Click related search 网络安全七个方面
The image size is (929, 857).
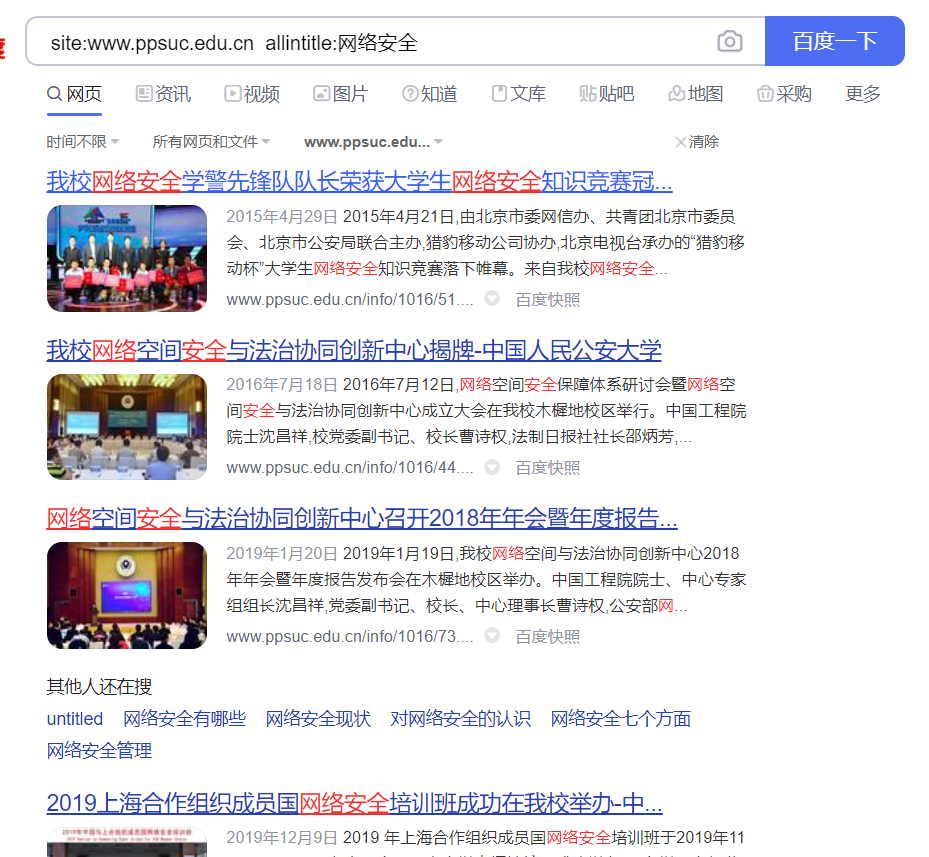point(620,719)
